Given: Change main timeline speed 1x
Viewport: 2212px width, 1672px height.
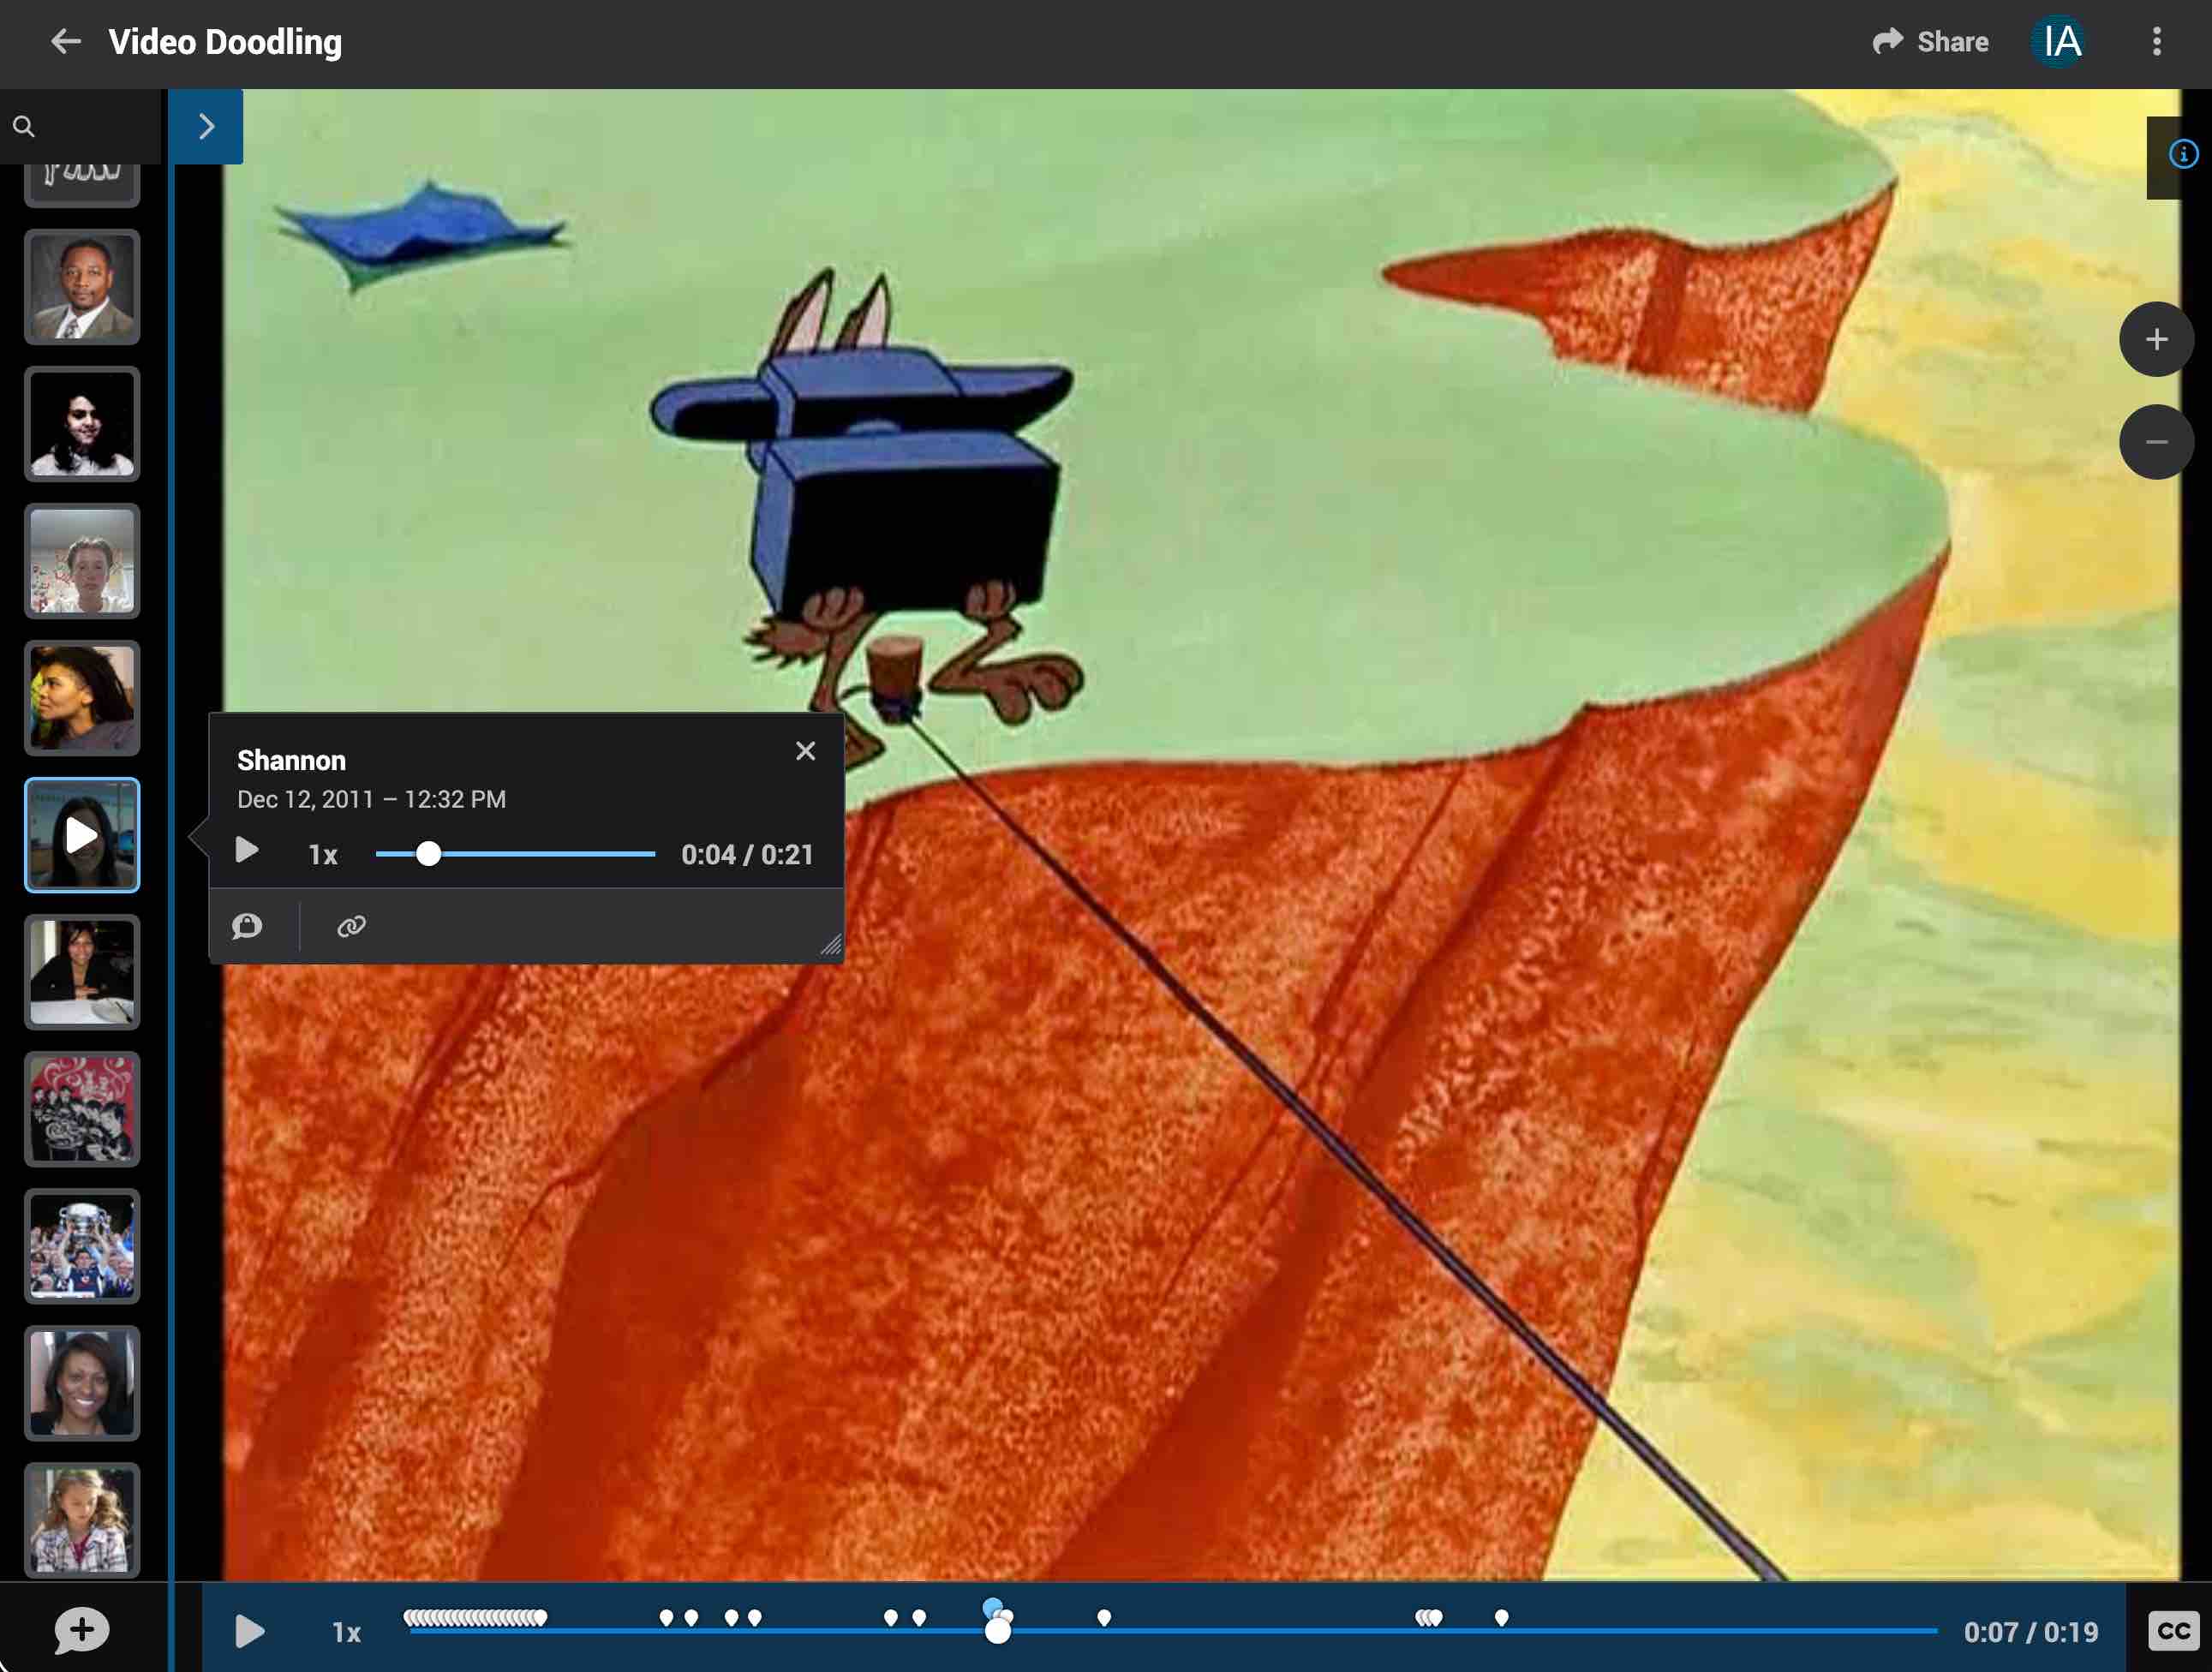Looking at the screenshot, I should pyautogui.click(x=346, y=1633).
